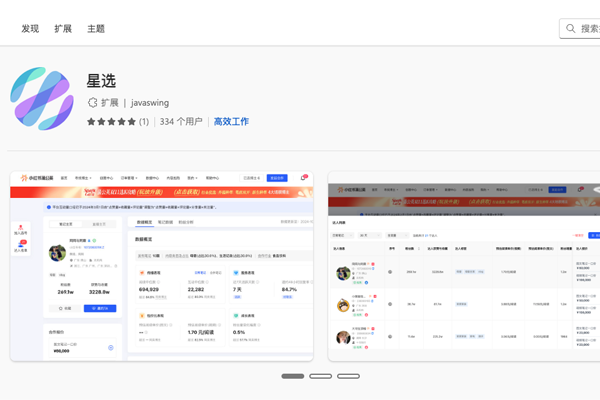This screenshot has width=600, height=400.
Task: Open the 扩展 tab
Action: 63,29
